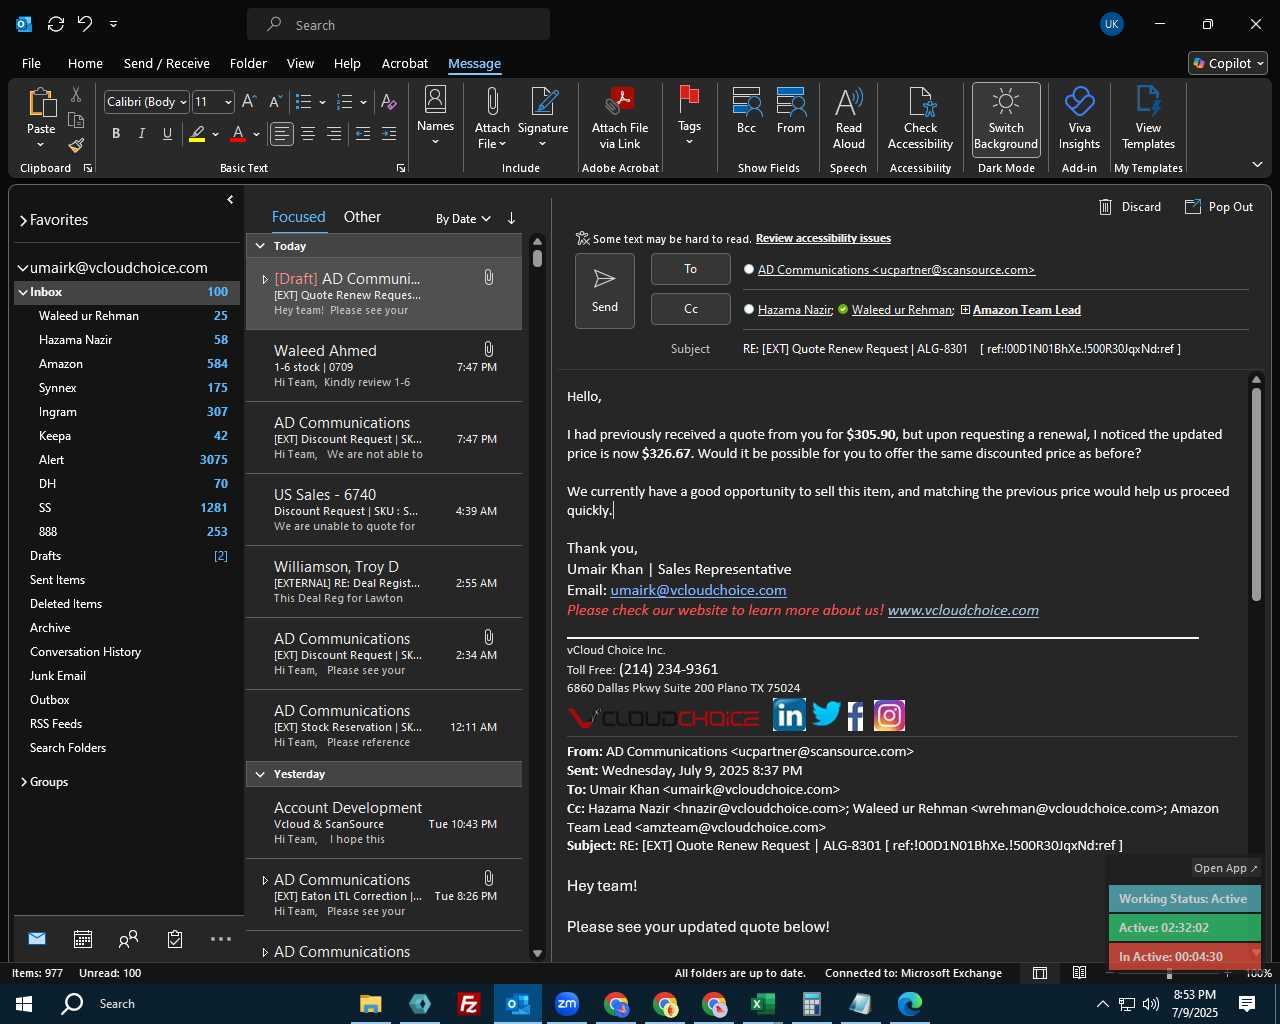Open View Templates in My Templates

1148,118
